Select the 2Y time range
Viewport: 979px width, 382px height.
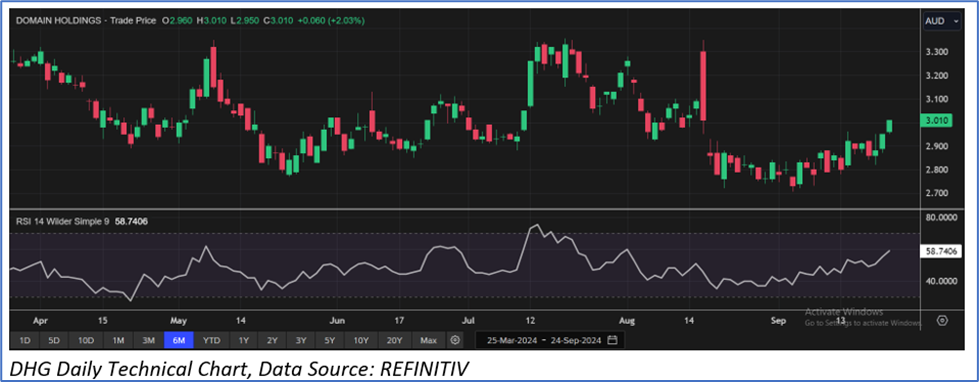click(273, 340)
